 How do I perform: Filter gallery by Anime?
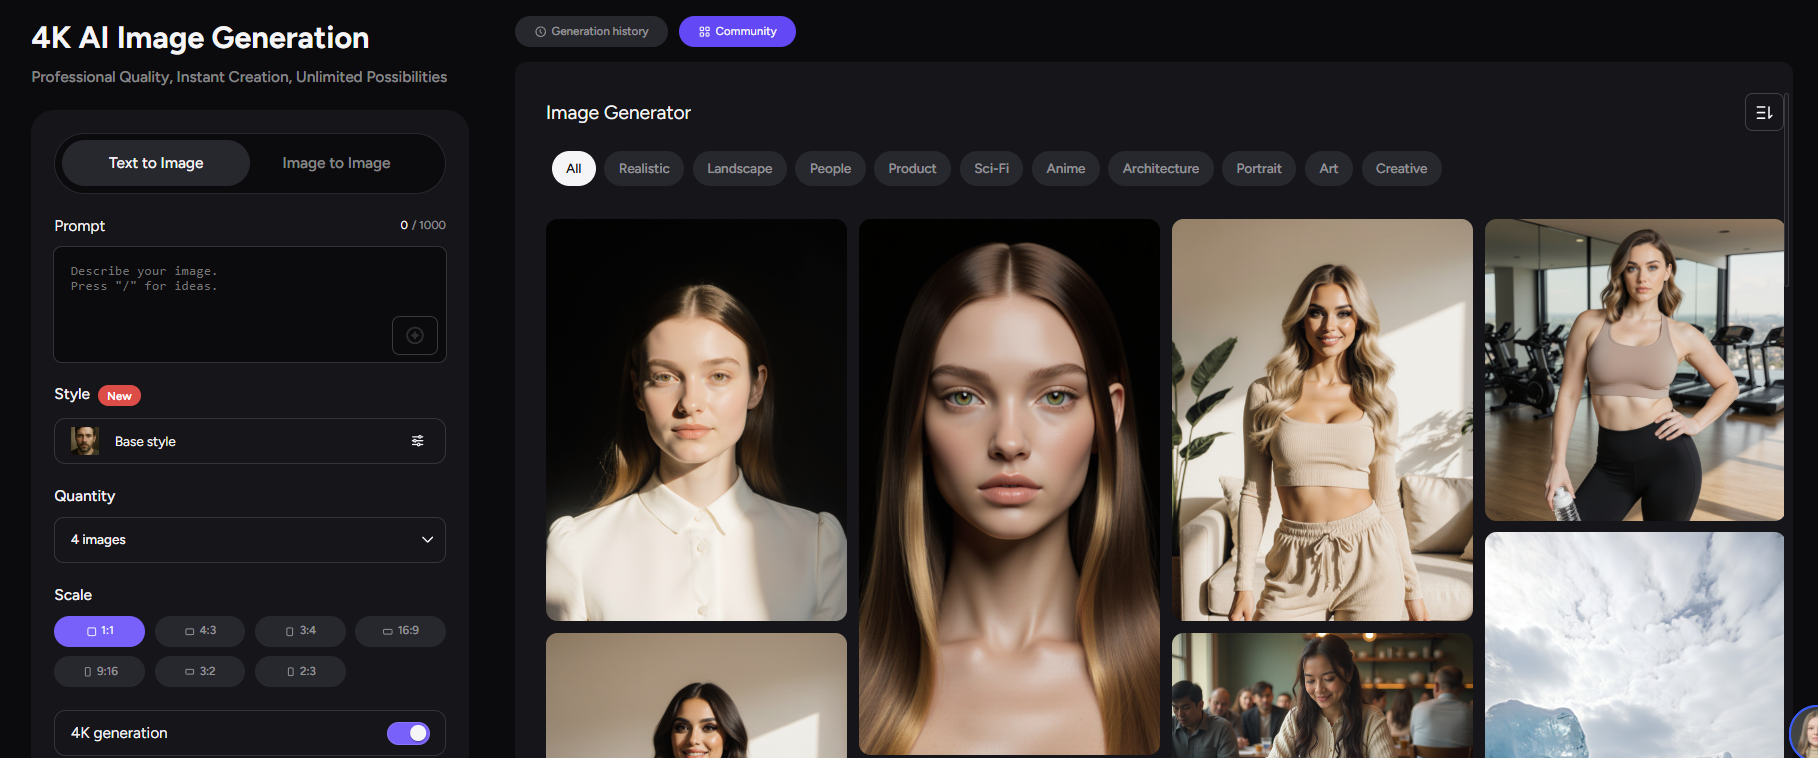tap(1066, 168)
